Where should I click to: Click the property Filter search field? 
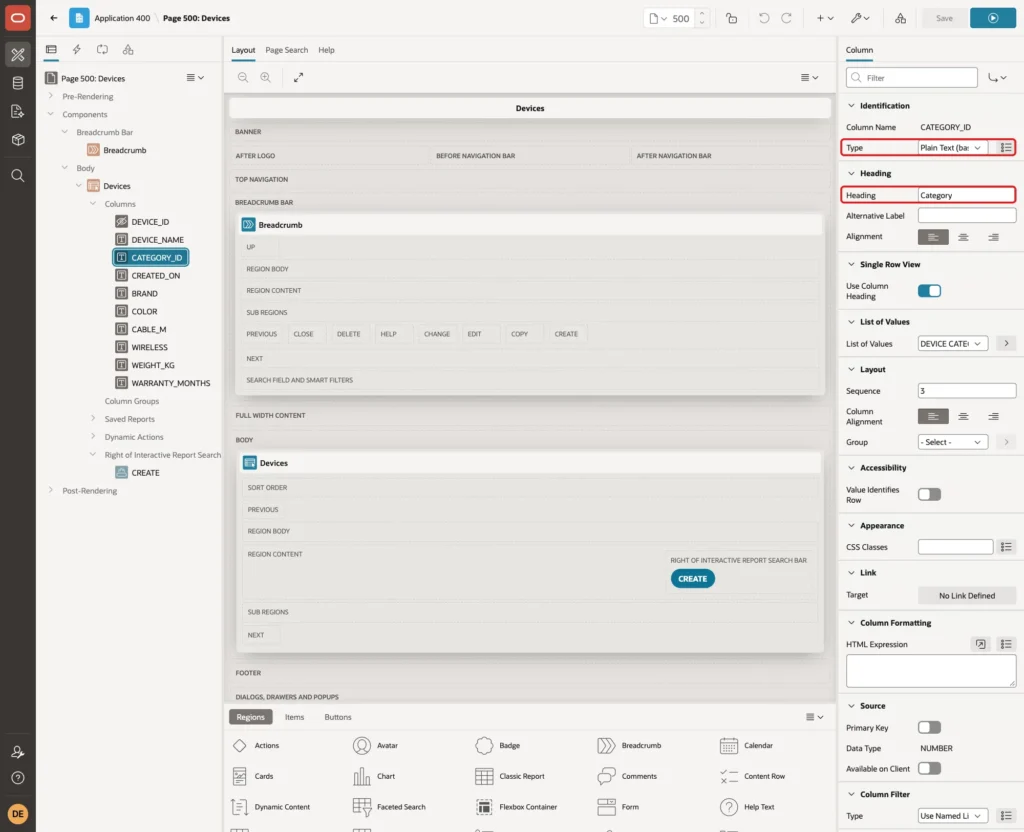click(x=912, y=78)
